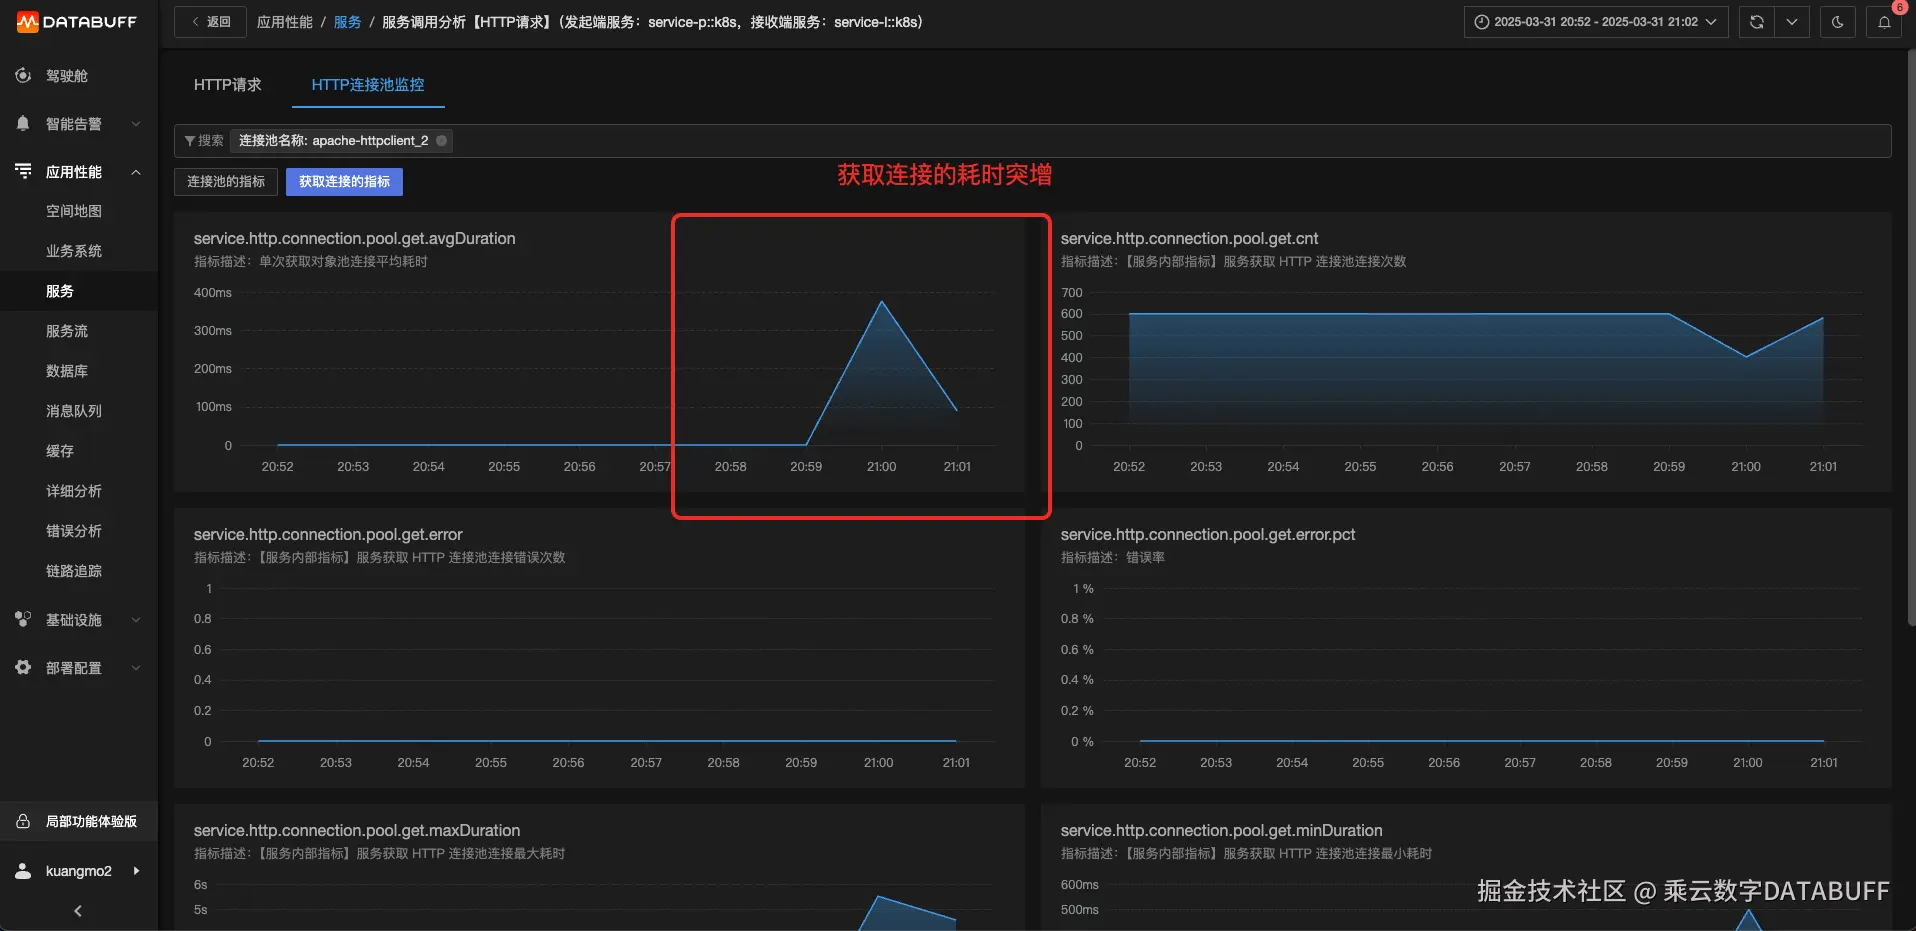Open notifications bell with badge
The width and height of the screenshot is (1916, 931).
1884,22
